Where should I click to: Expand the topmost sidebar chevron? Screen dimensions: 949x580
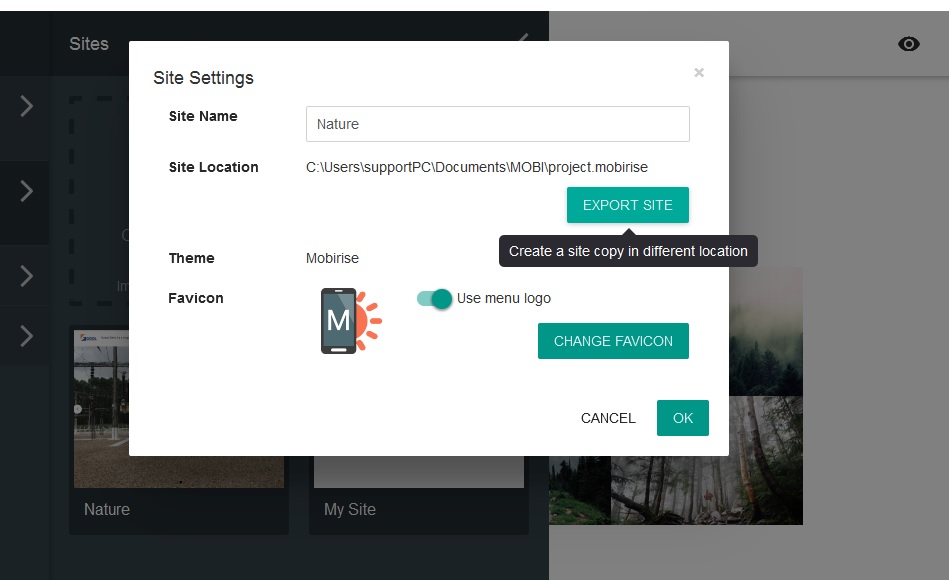pyautogui.click(x=25, y=106)
